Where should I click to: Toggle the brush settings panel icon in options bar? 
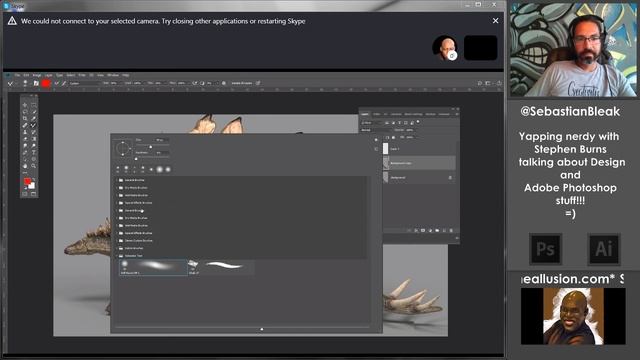coord(36,83)
